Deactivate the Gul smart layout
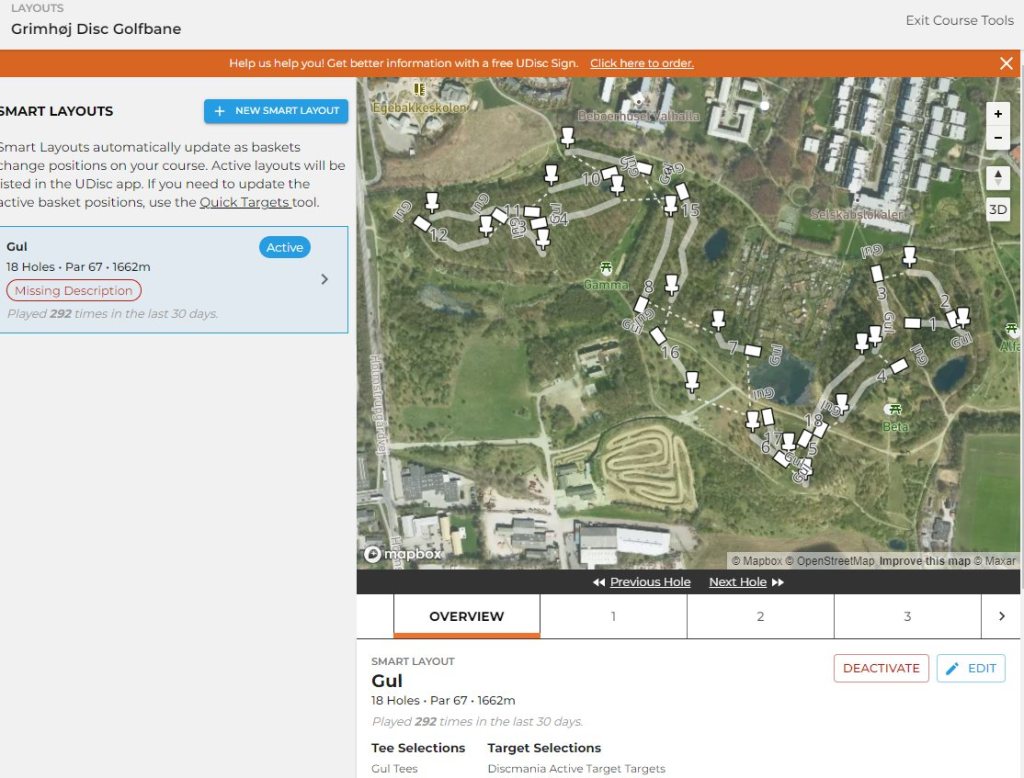This screenshot has width=1024, height=778. click(x=880, y=668)
